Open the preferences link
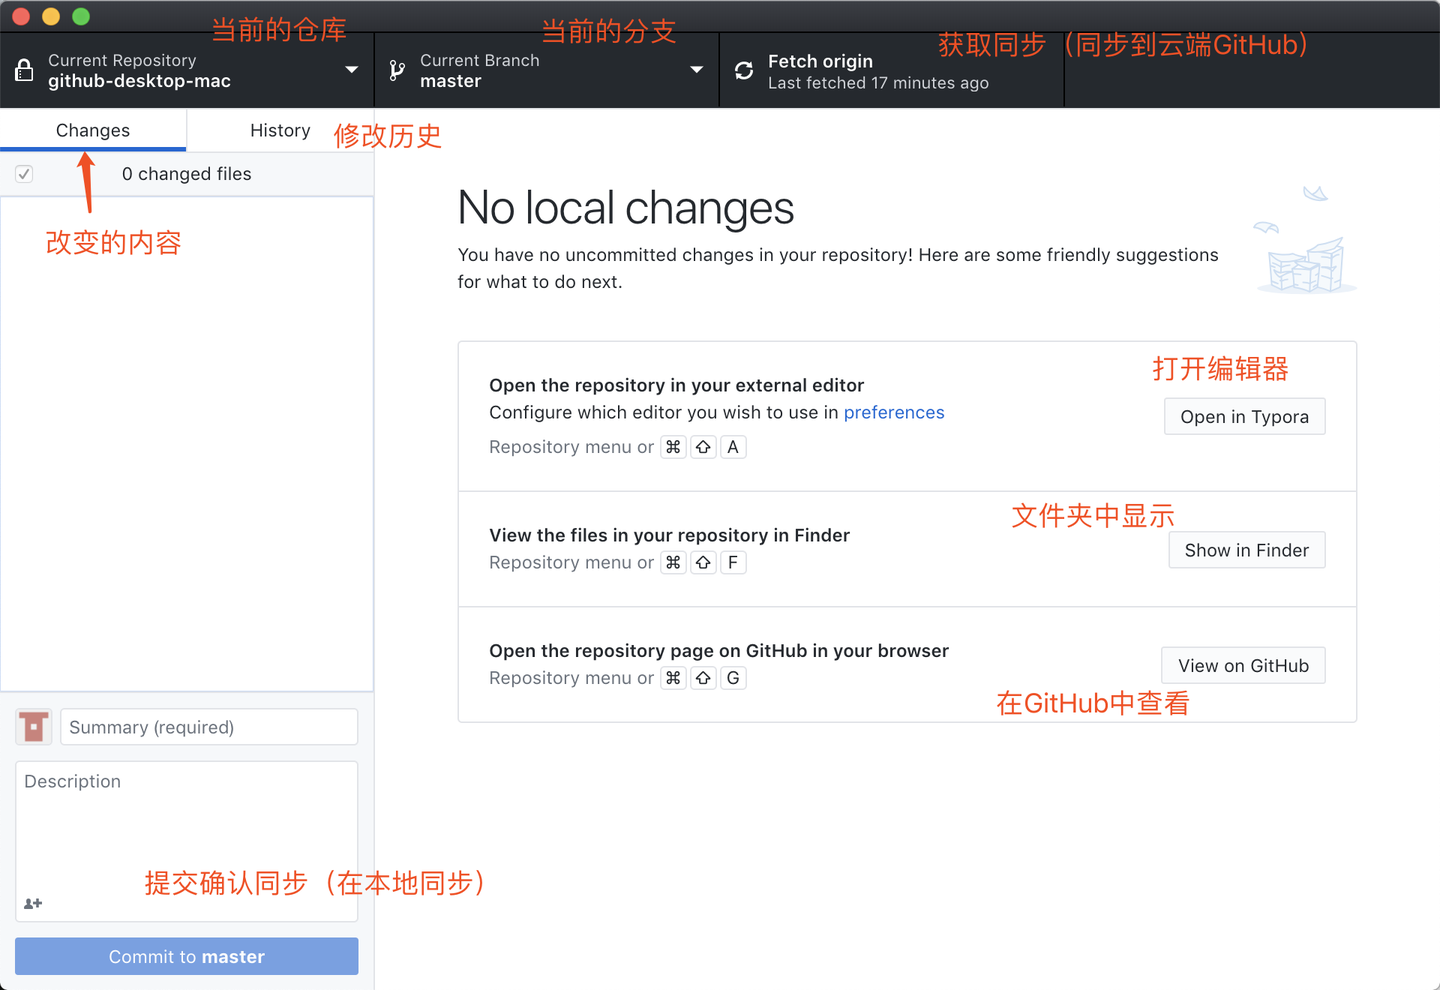 893,412
